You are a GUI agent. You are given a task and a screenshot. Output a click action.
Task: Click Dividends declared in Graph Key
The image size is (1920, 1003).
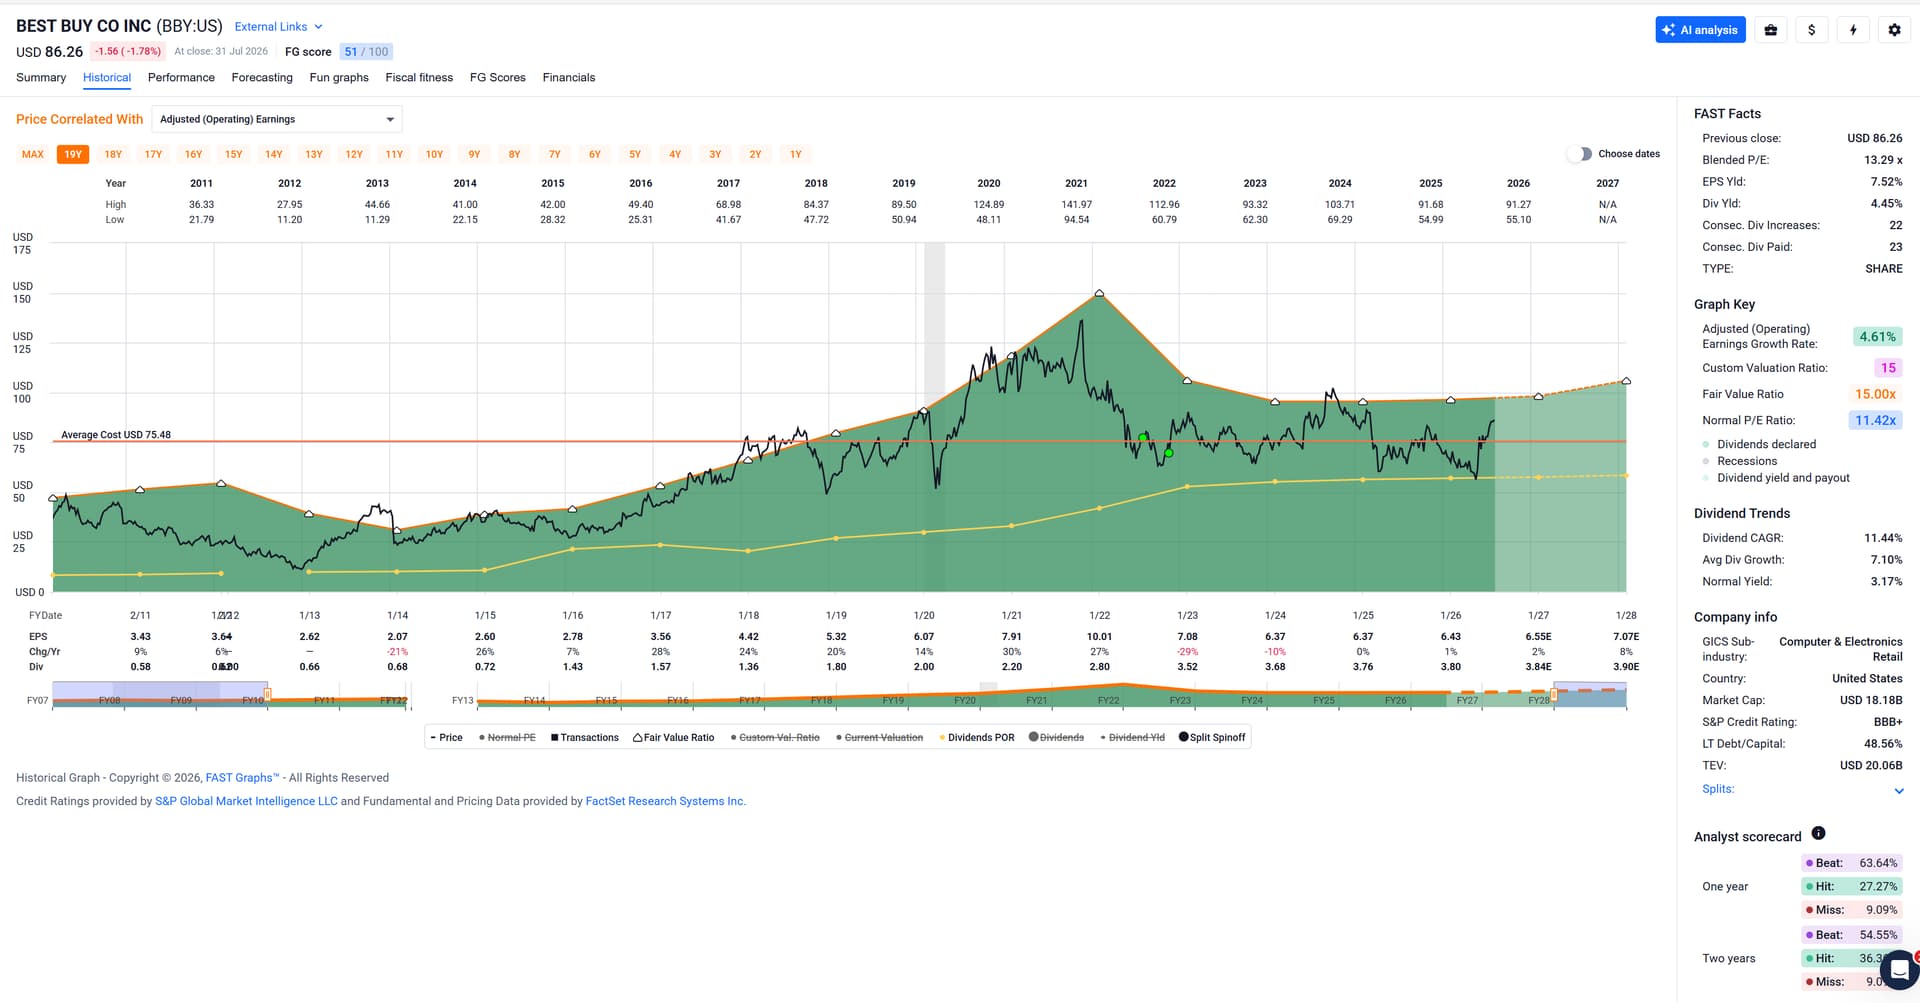pyautogui.click(x=1766, y=444)
